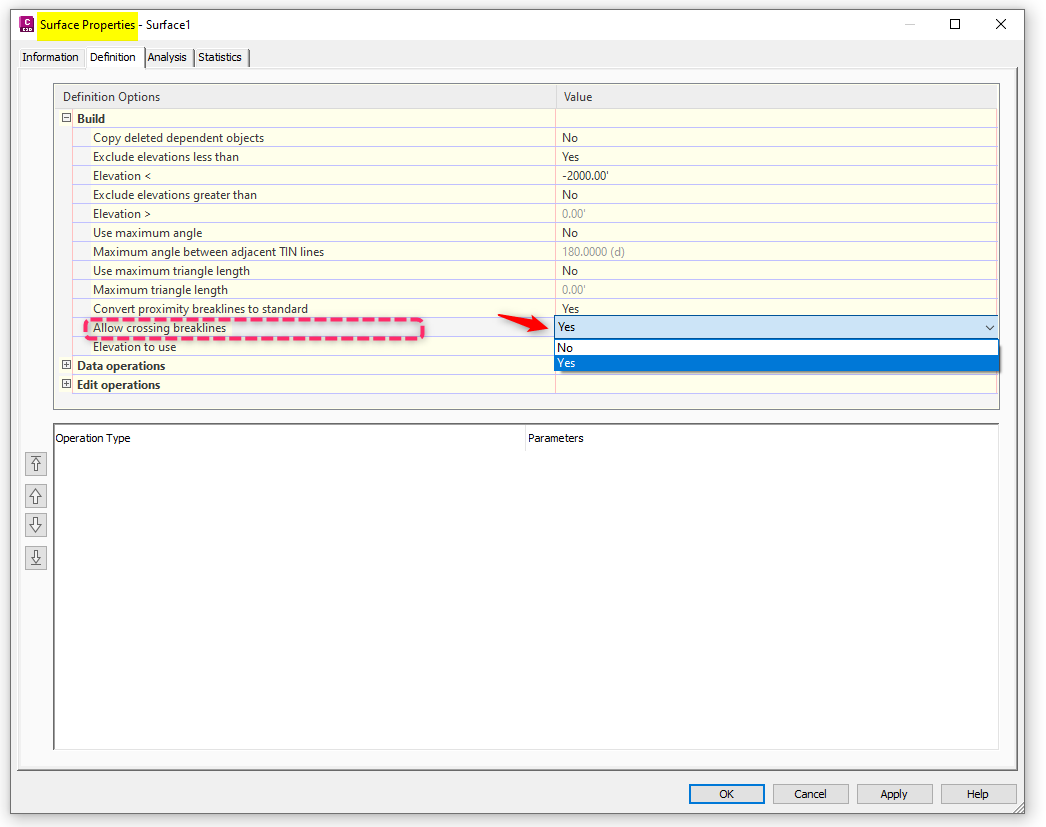Switch to the Statistics tab
Image resolution: width=1046 pixels, height=827 pixels.
coord(219,57)
